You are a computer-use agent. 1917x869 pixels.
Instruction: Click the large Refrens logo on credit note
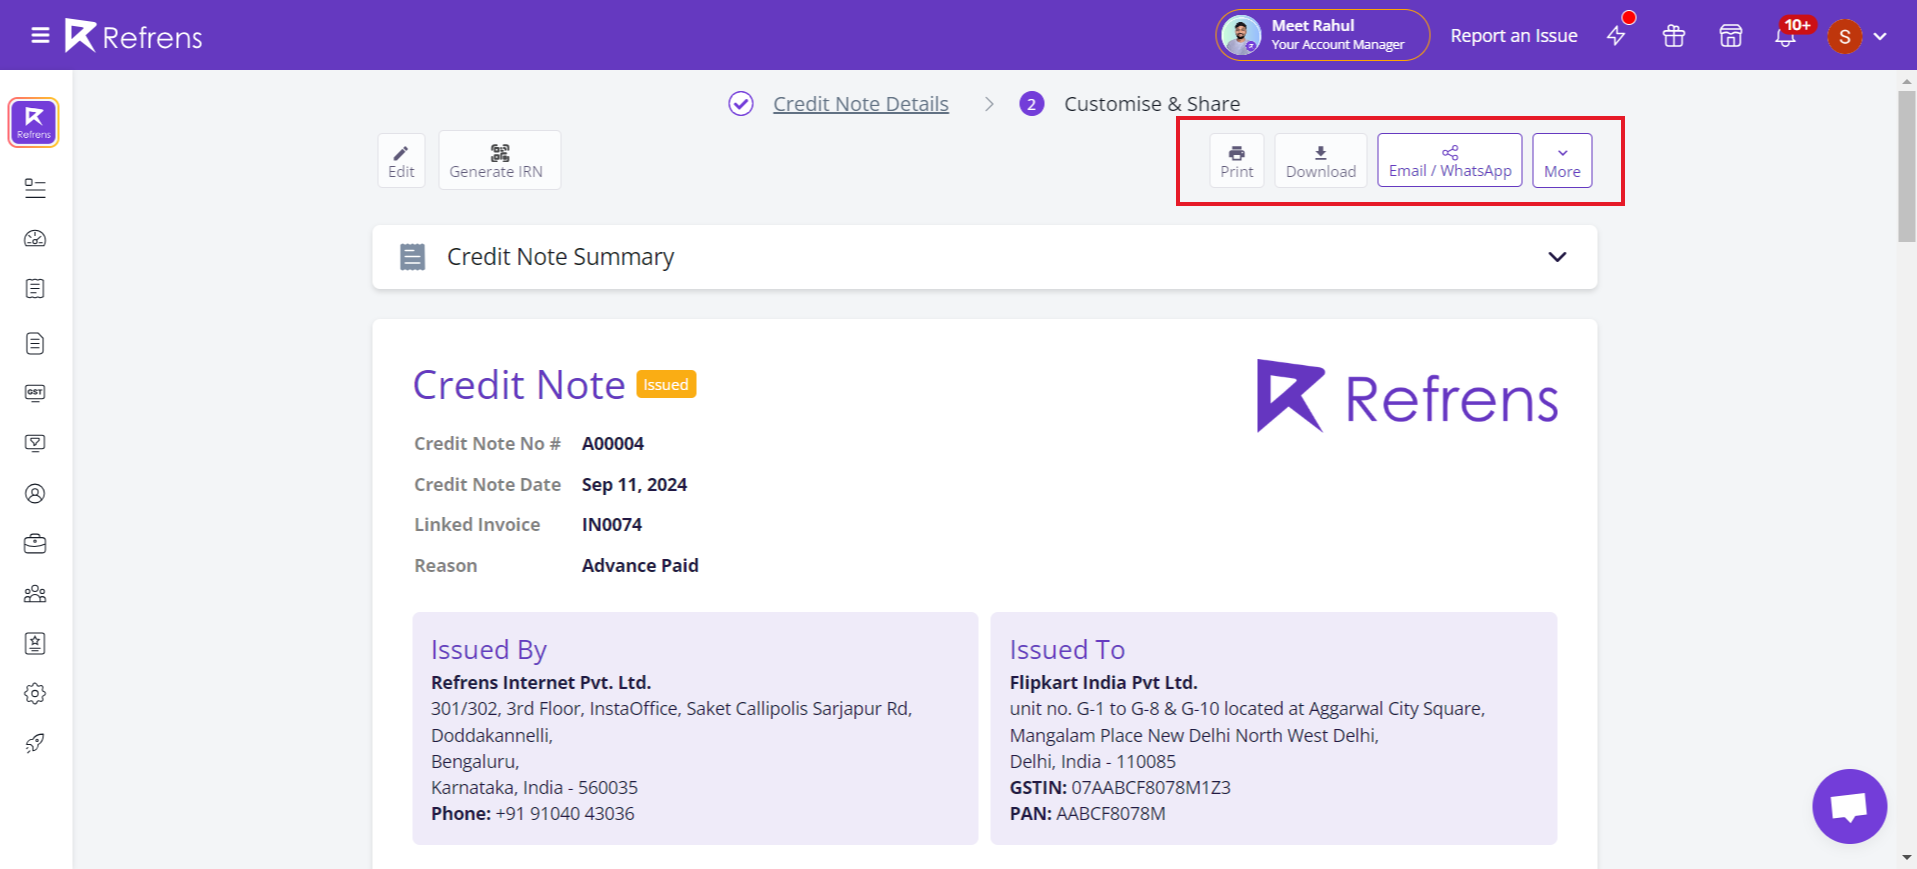coord(1407,396)
